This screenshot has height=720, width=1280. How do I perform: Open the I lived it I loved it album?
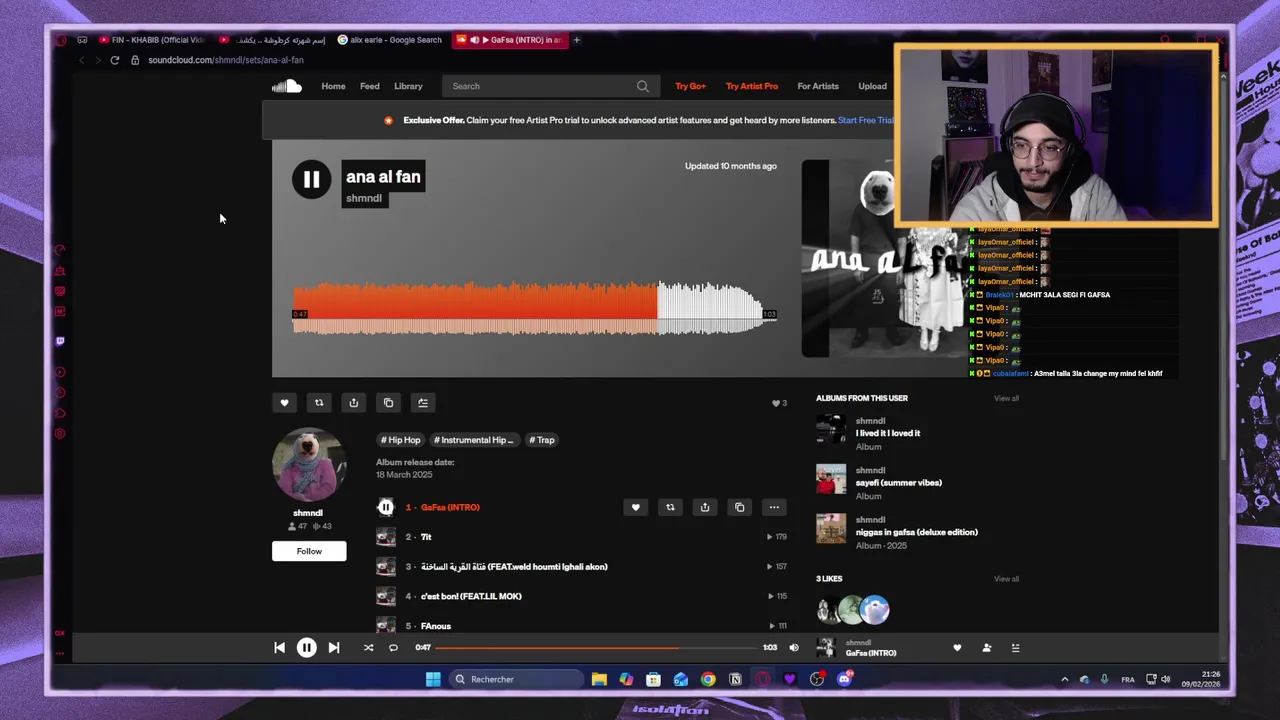click(888, 433)
